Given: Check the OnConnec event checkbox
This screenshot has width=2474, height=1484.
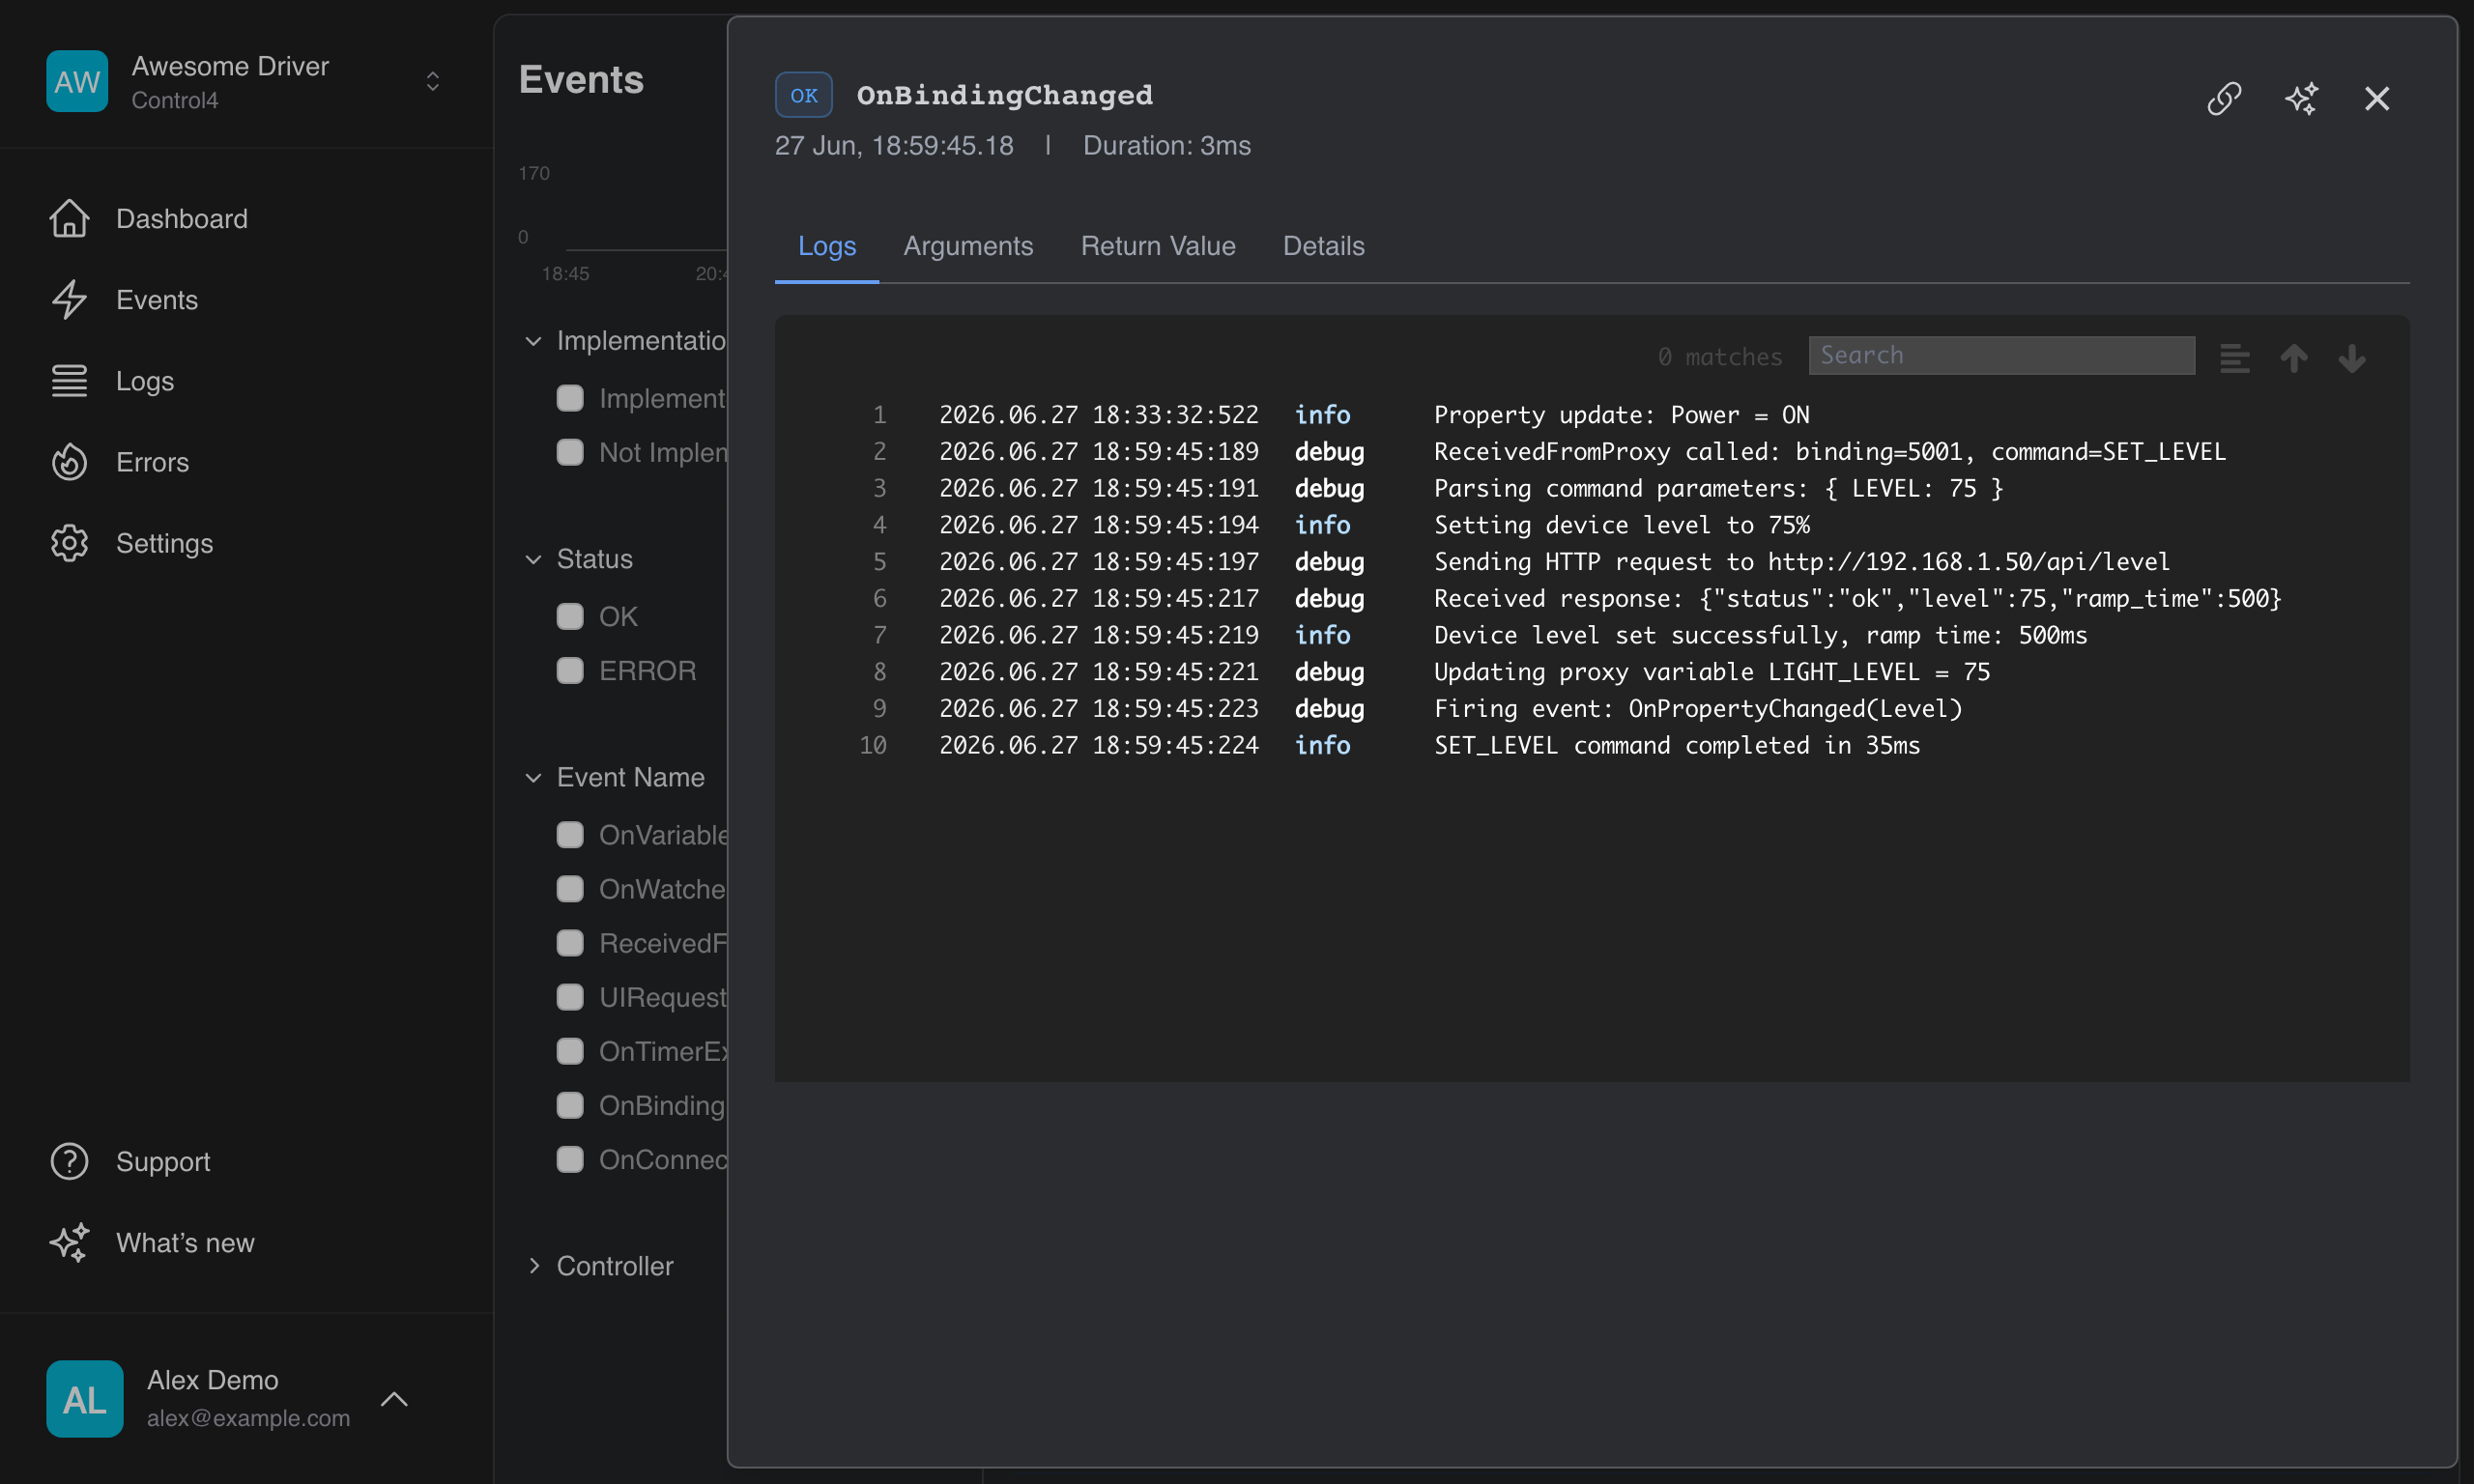Looking at the screenshot, I should click(x=570, y=1158).
